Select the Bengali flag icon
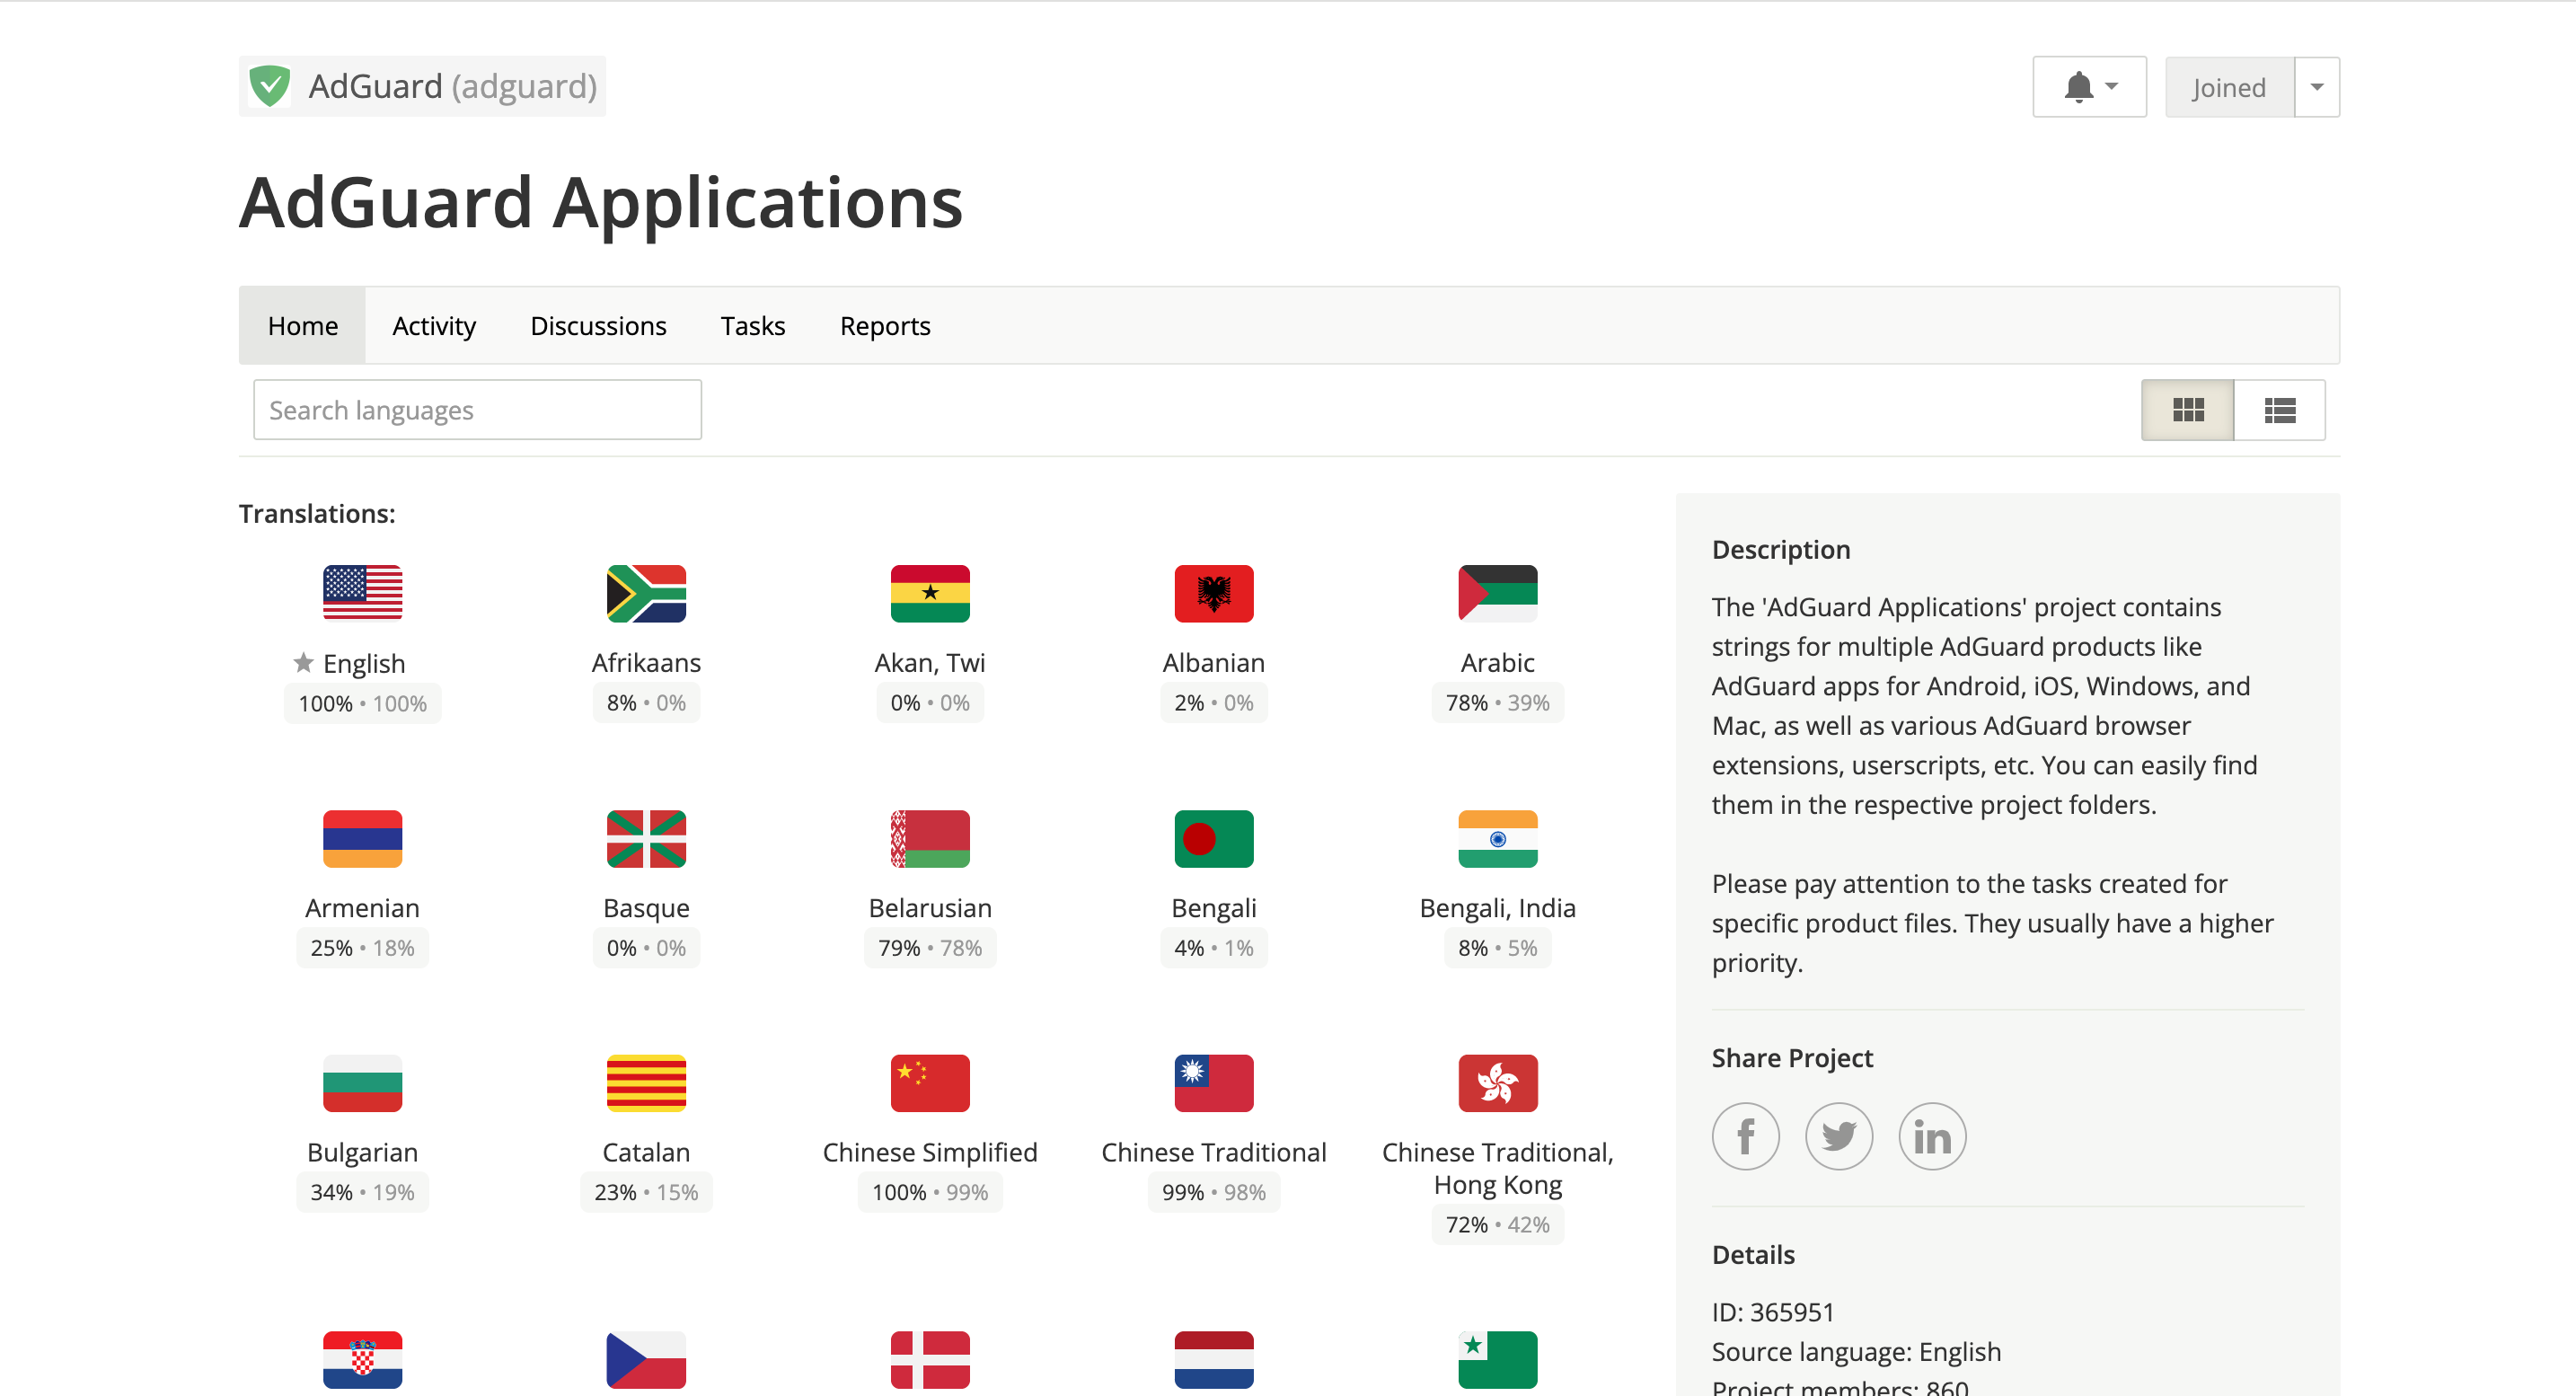2576x1396 pixels. click(x=1214, y=838)
